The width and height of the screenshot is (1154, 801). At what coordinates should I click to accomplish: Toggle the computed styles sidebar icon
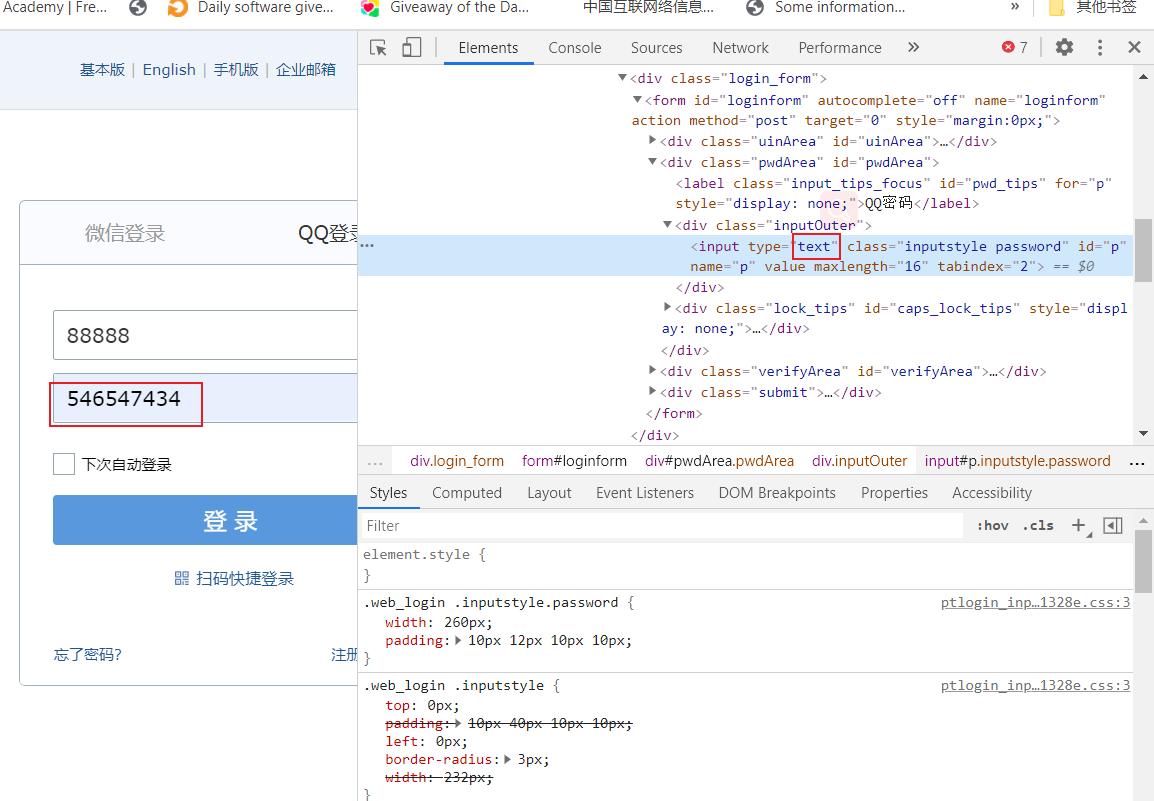click(x=1113, y=525)
